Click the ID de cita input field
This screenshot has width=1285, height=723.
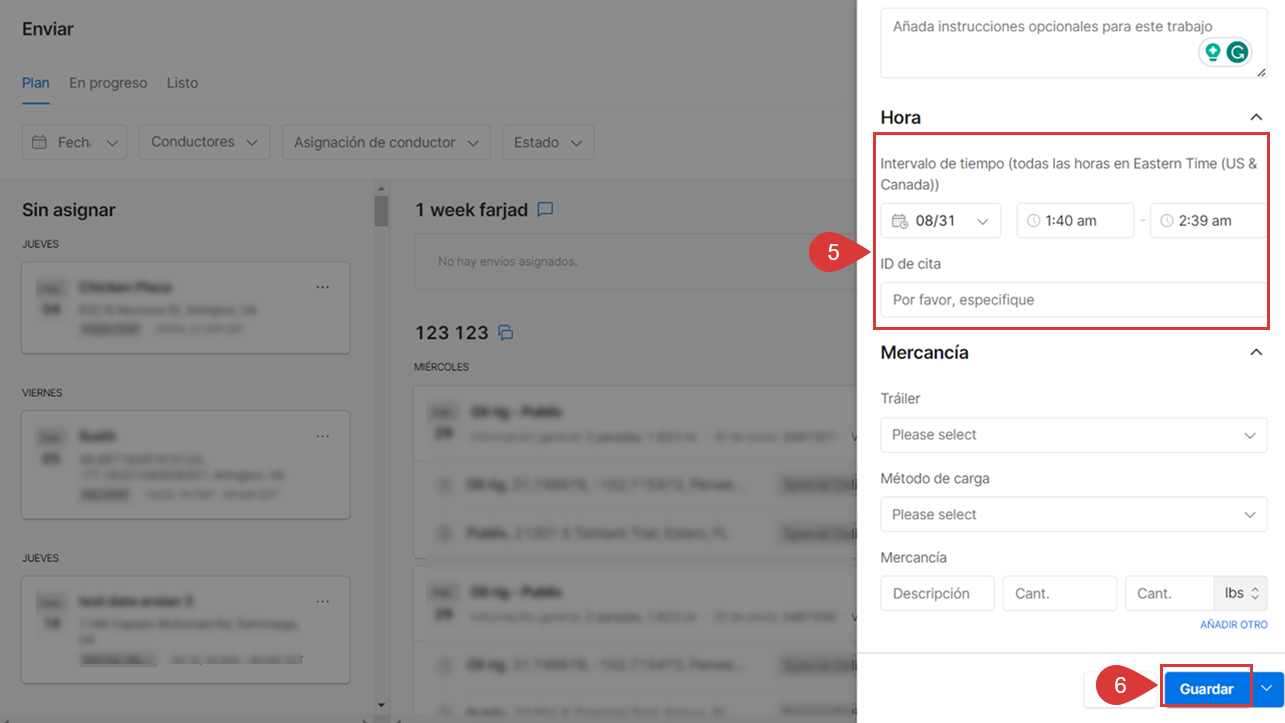(x=1073, y=300)
